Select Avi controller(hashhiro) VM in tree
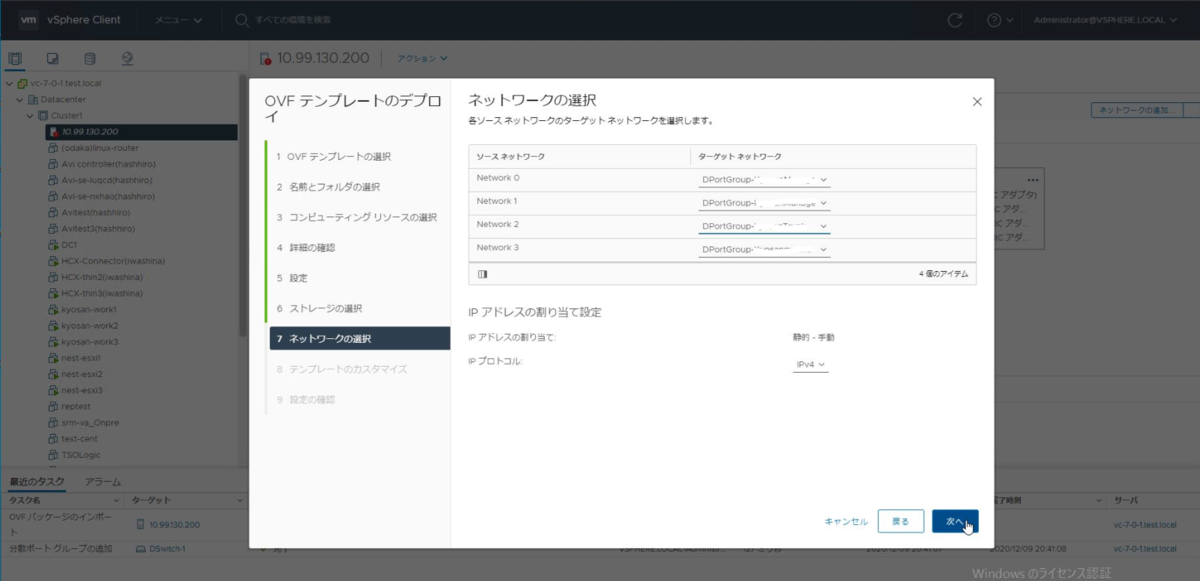 coord(107,164)
